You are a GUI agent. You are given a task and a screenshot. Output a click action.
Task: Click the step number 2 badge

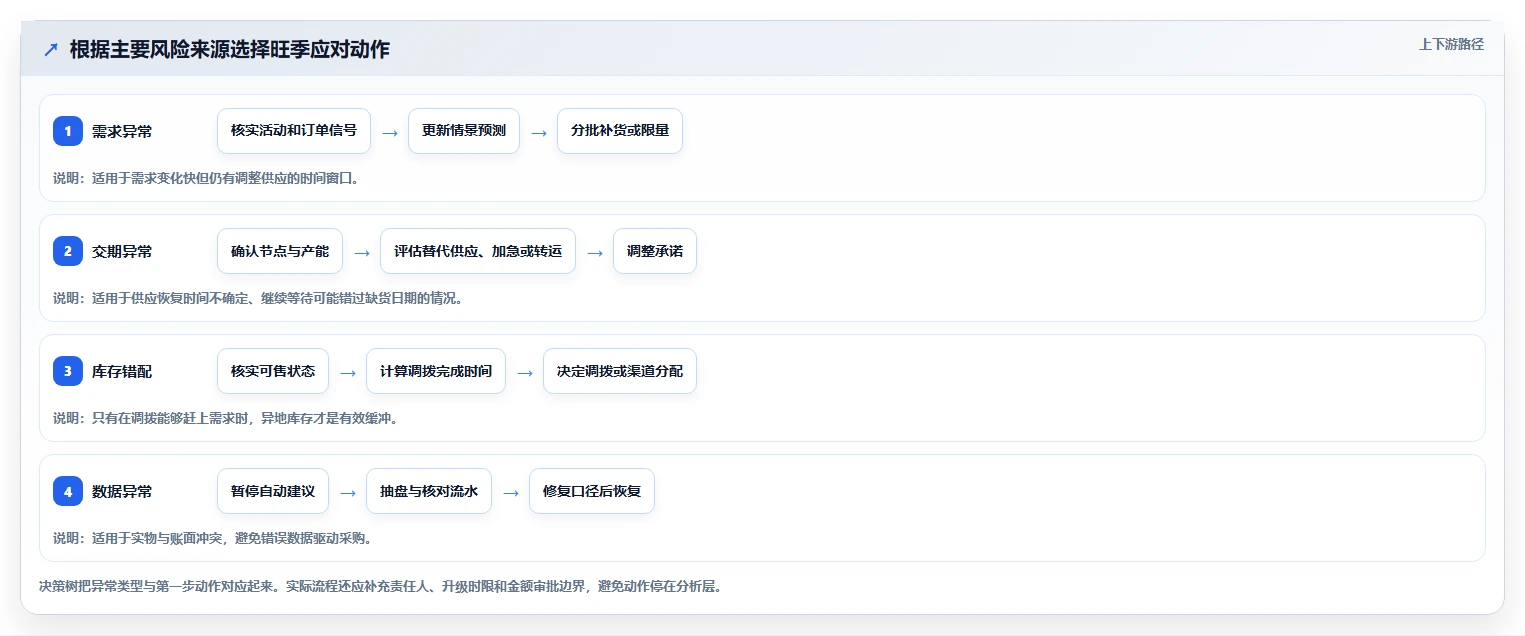68,251
